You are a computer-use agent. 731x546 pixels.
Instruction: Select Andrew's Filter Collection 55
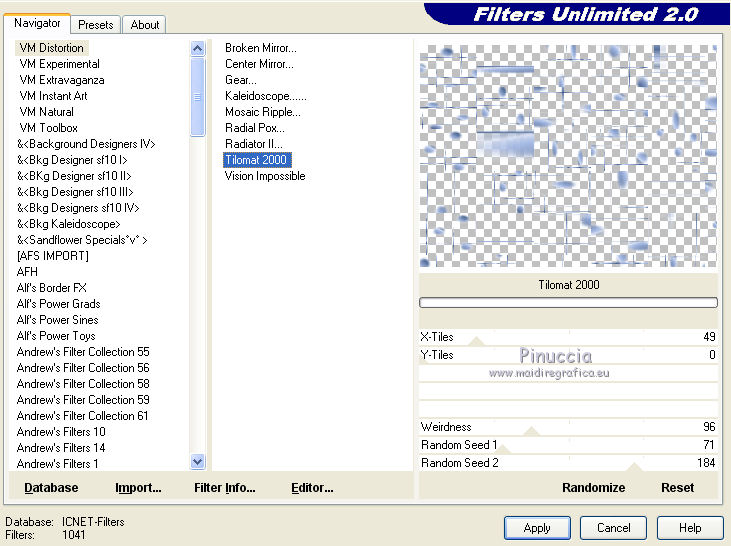click(83, 352)
